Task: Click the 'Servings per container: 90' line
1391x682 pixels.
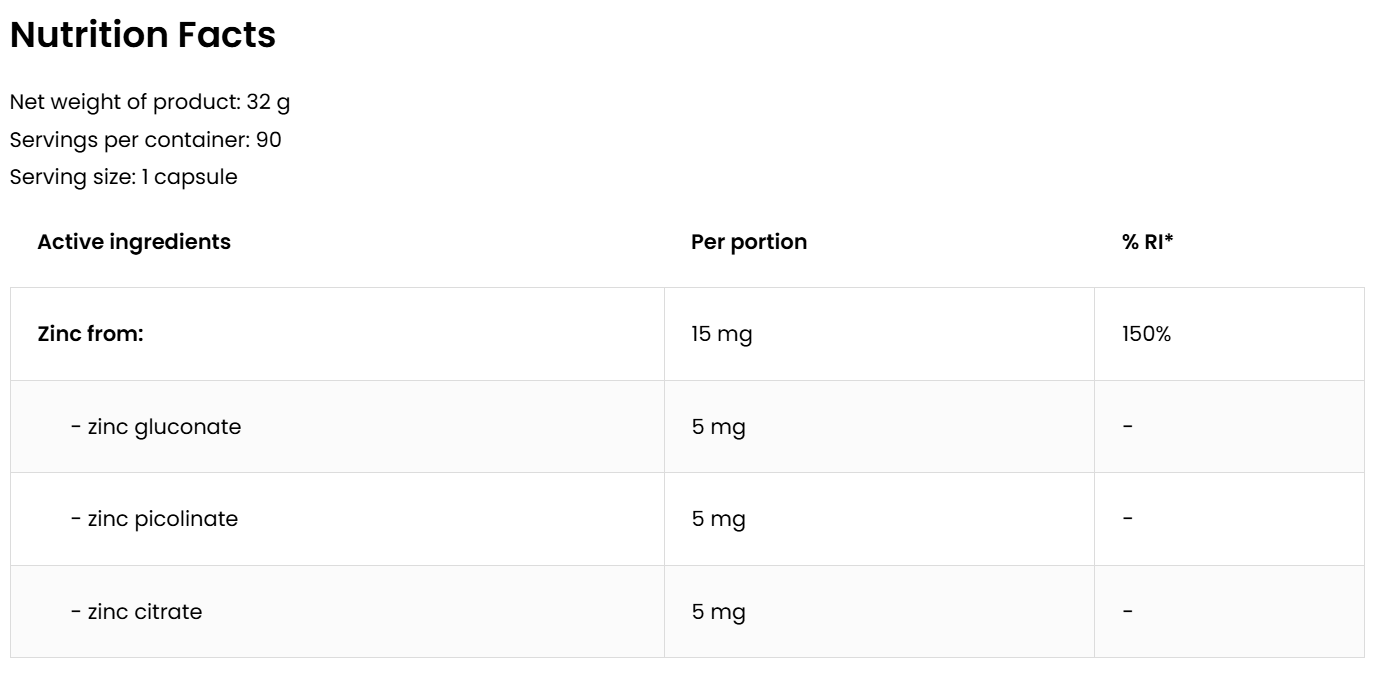Action: tap(145, 140)
